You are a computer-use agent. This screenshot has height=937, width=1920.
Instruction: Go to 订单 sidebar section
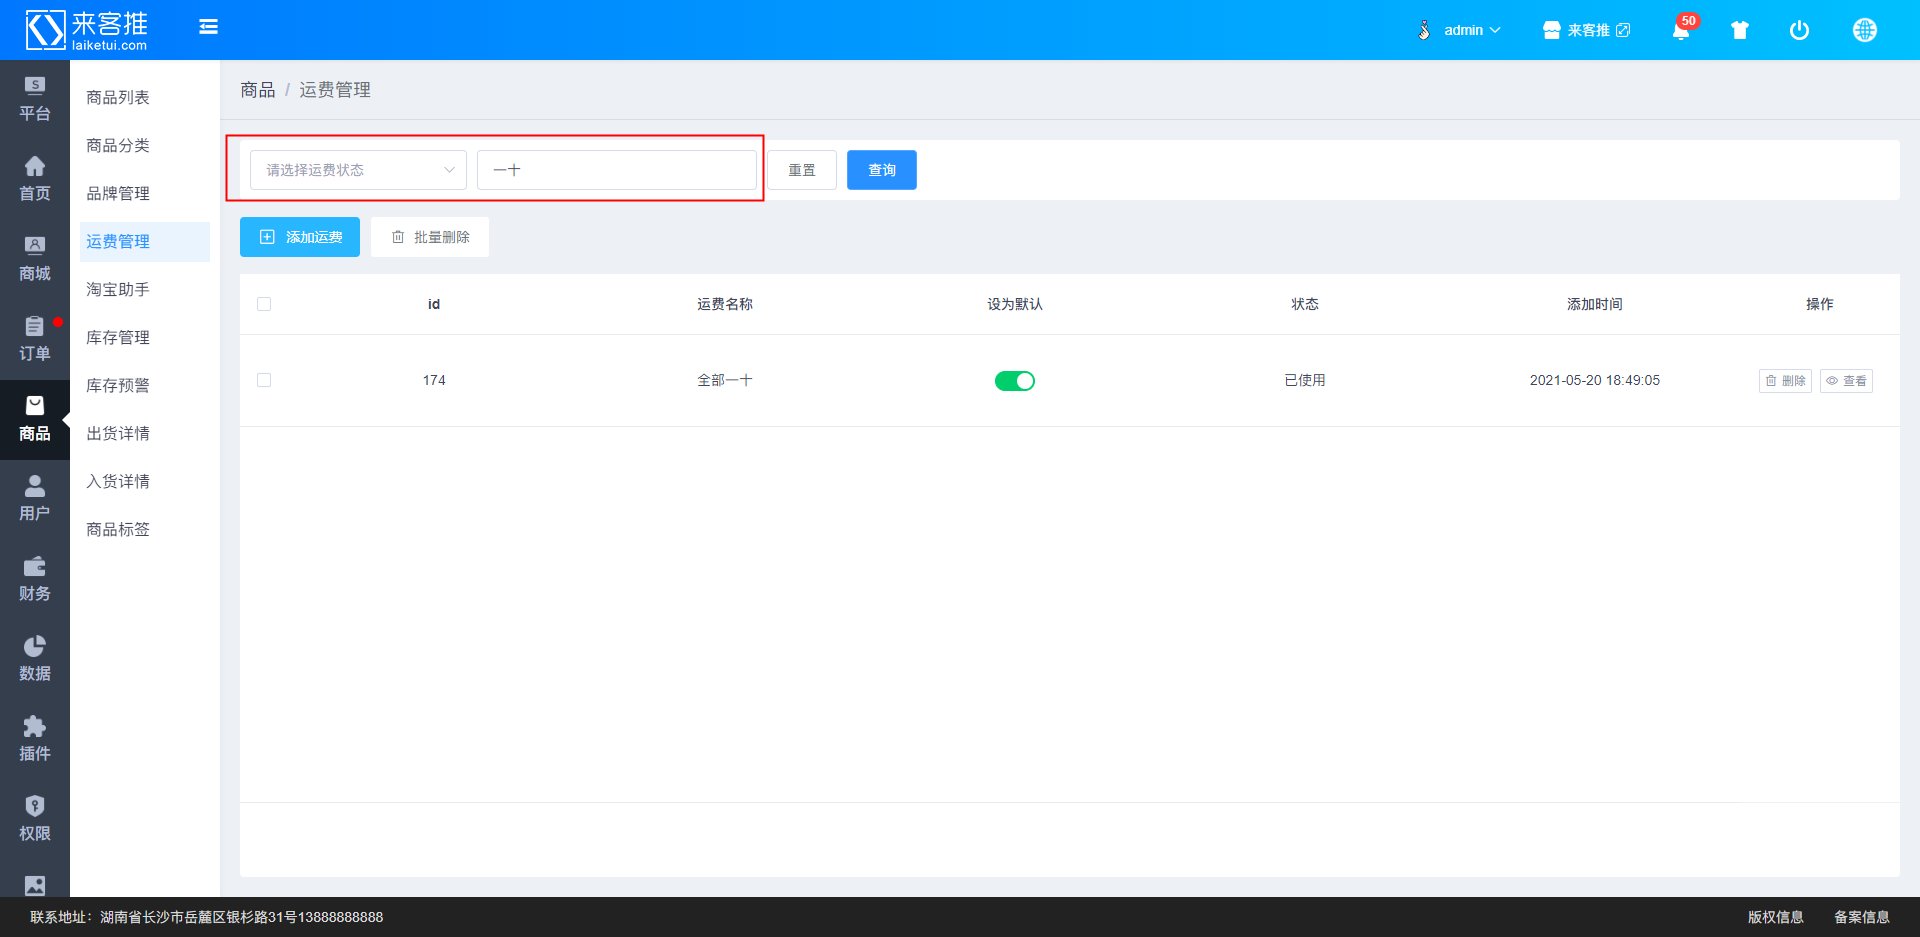click(35, 340)
